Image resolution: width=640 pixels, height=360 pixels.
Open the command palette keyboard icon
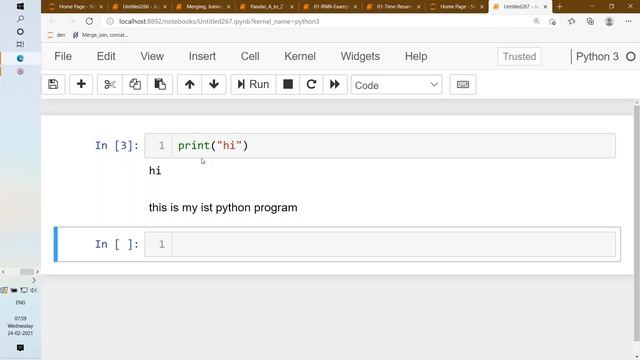point(462,84)
